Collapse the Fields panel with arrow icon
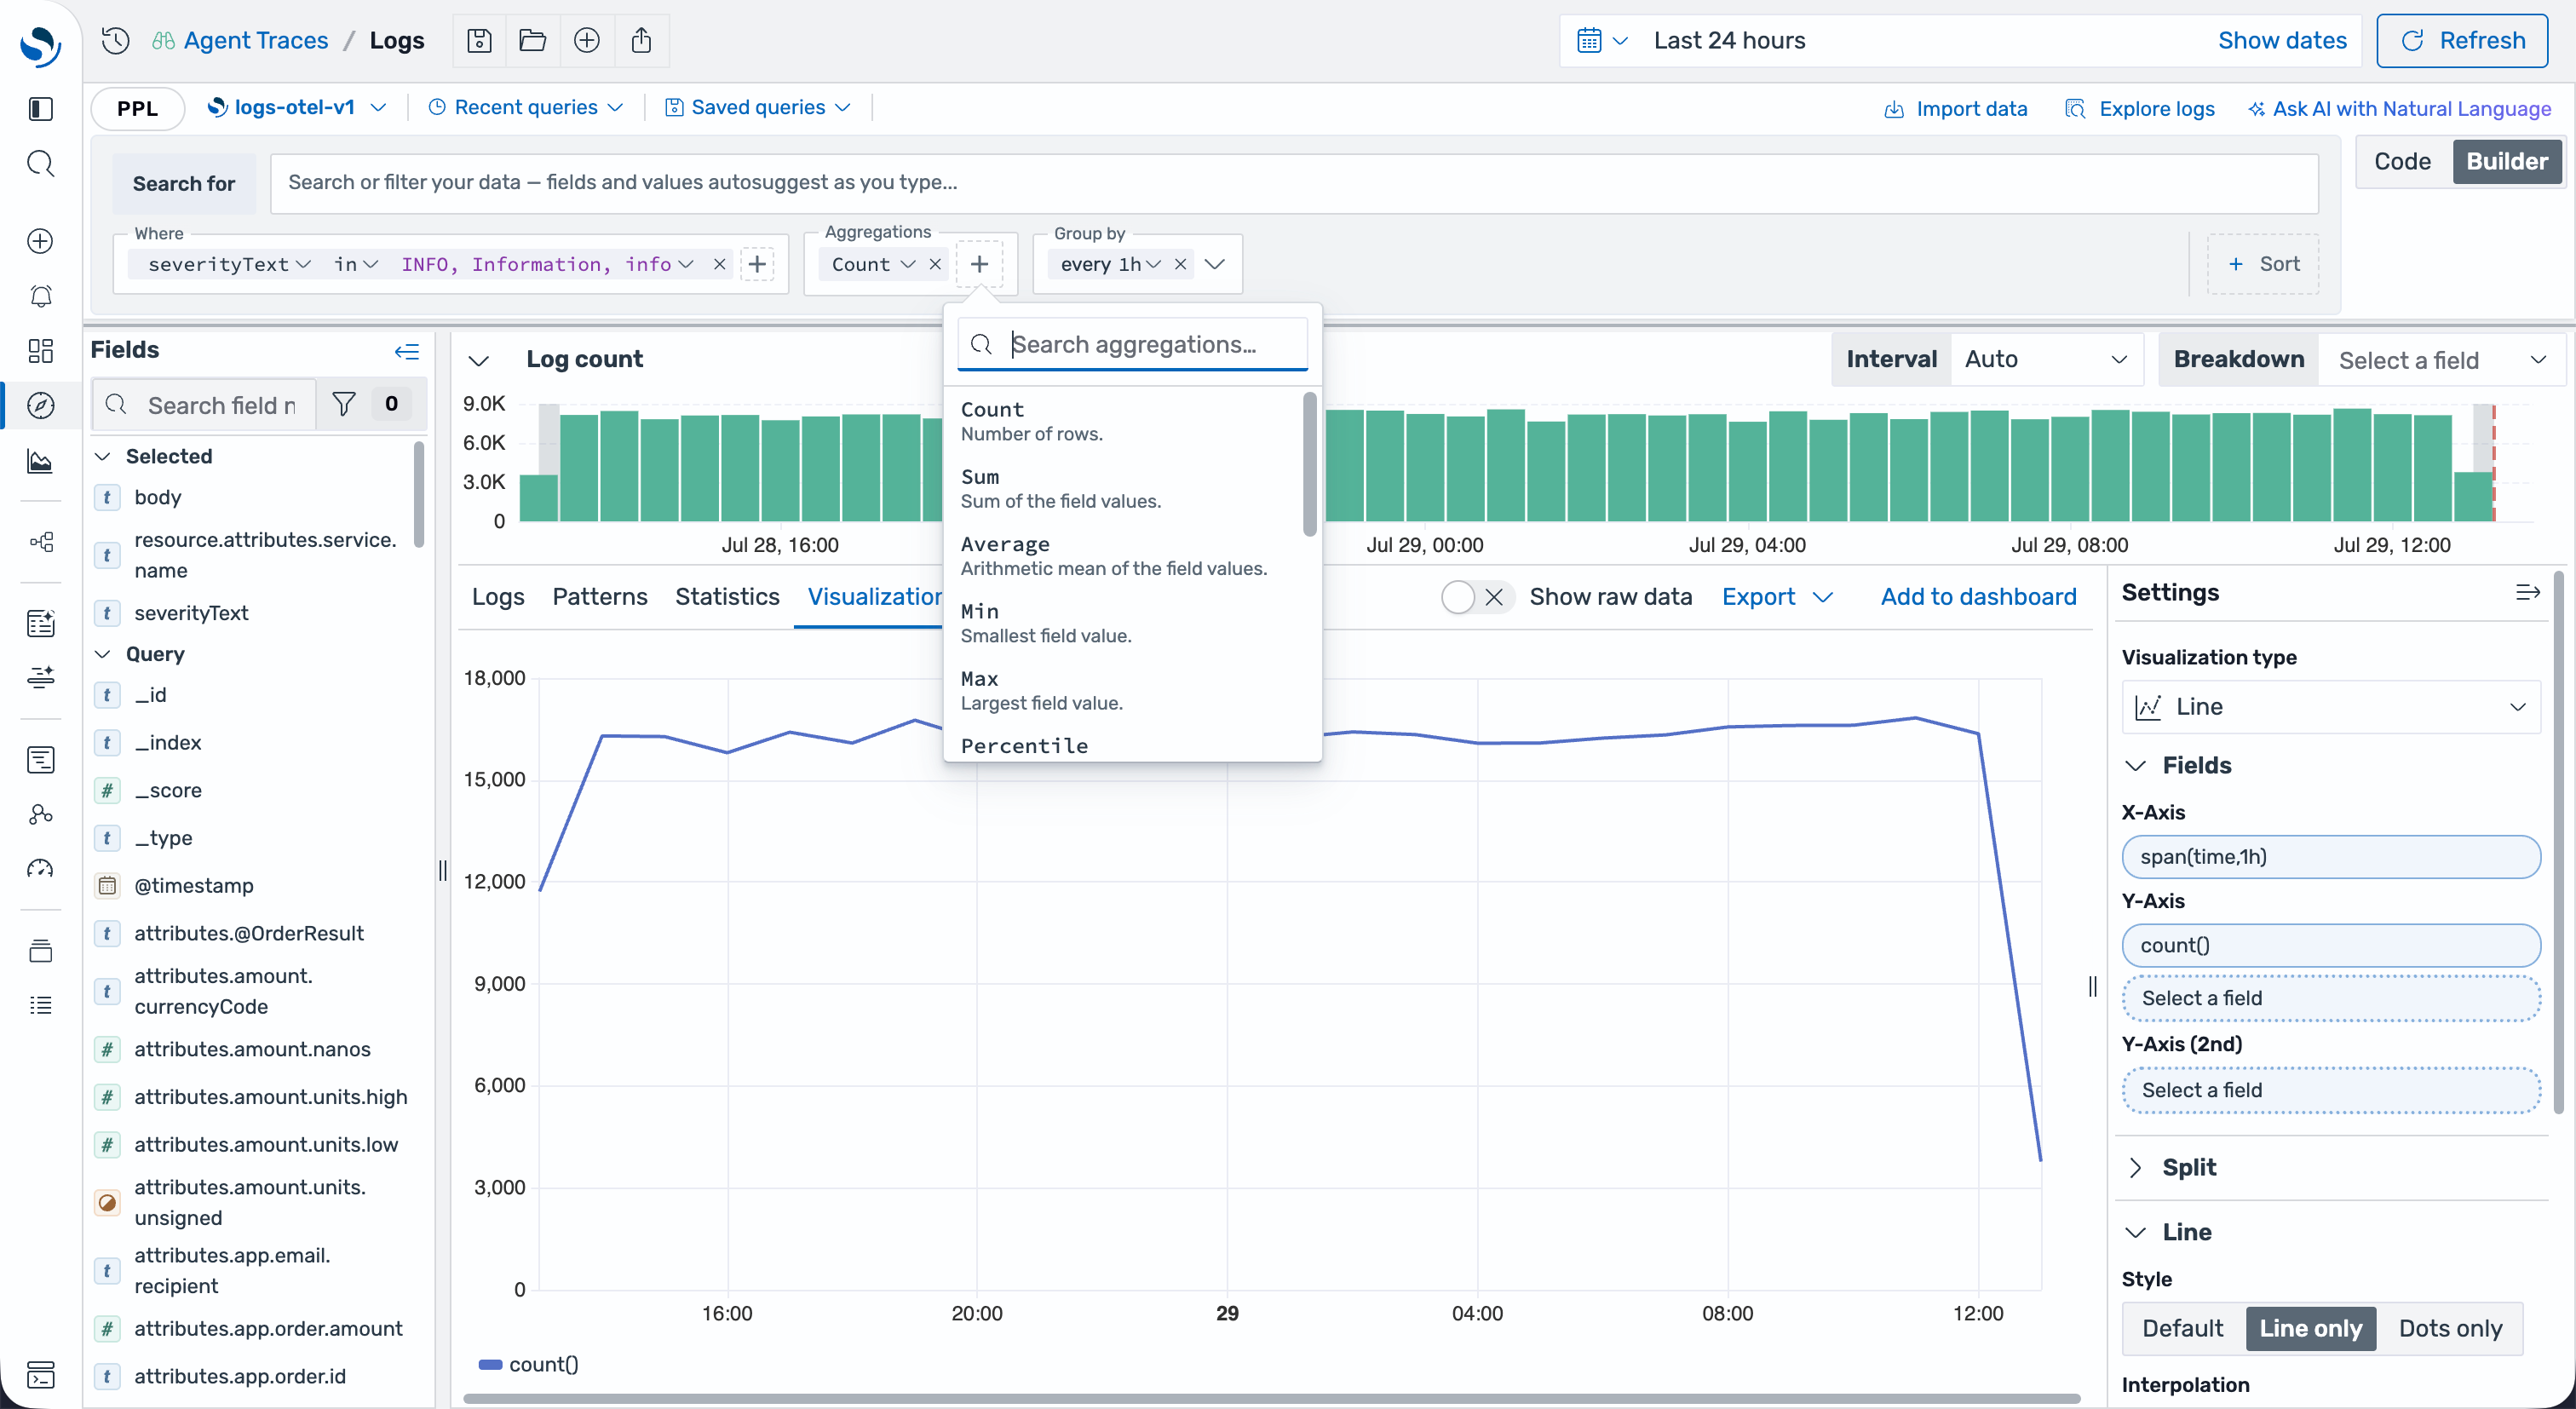 pos(407,351)
